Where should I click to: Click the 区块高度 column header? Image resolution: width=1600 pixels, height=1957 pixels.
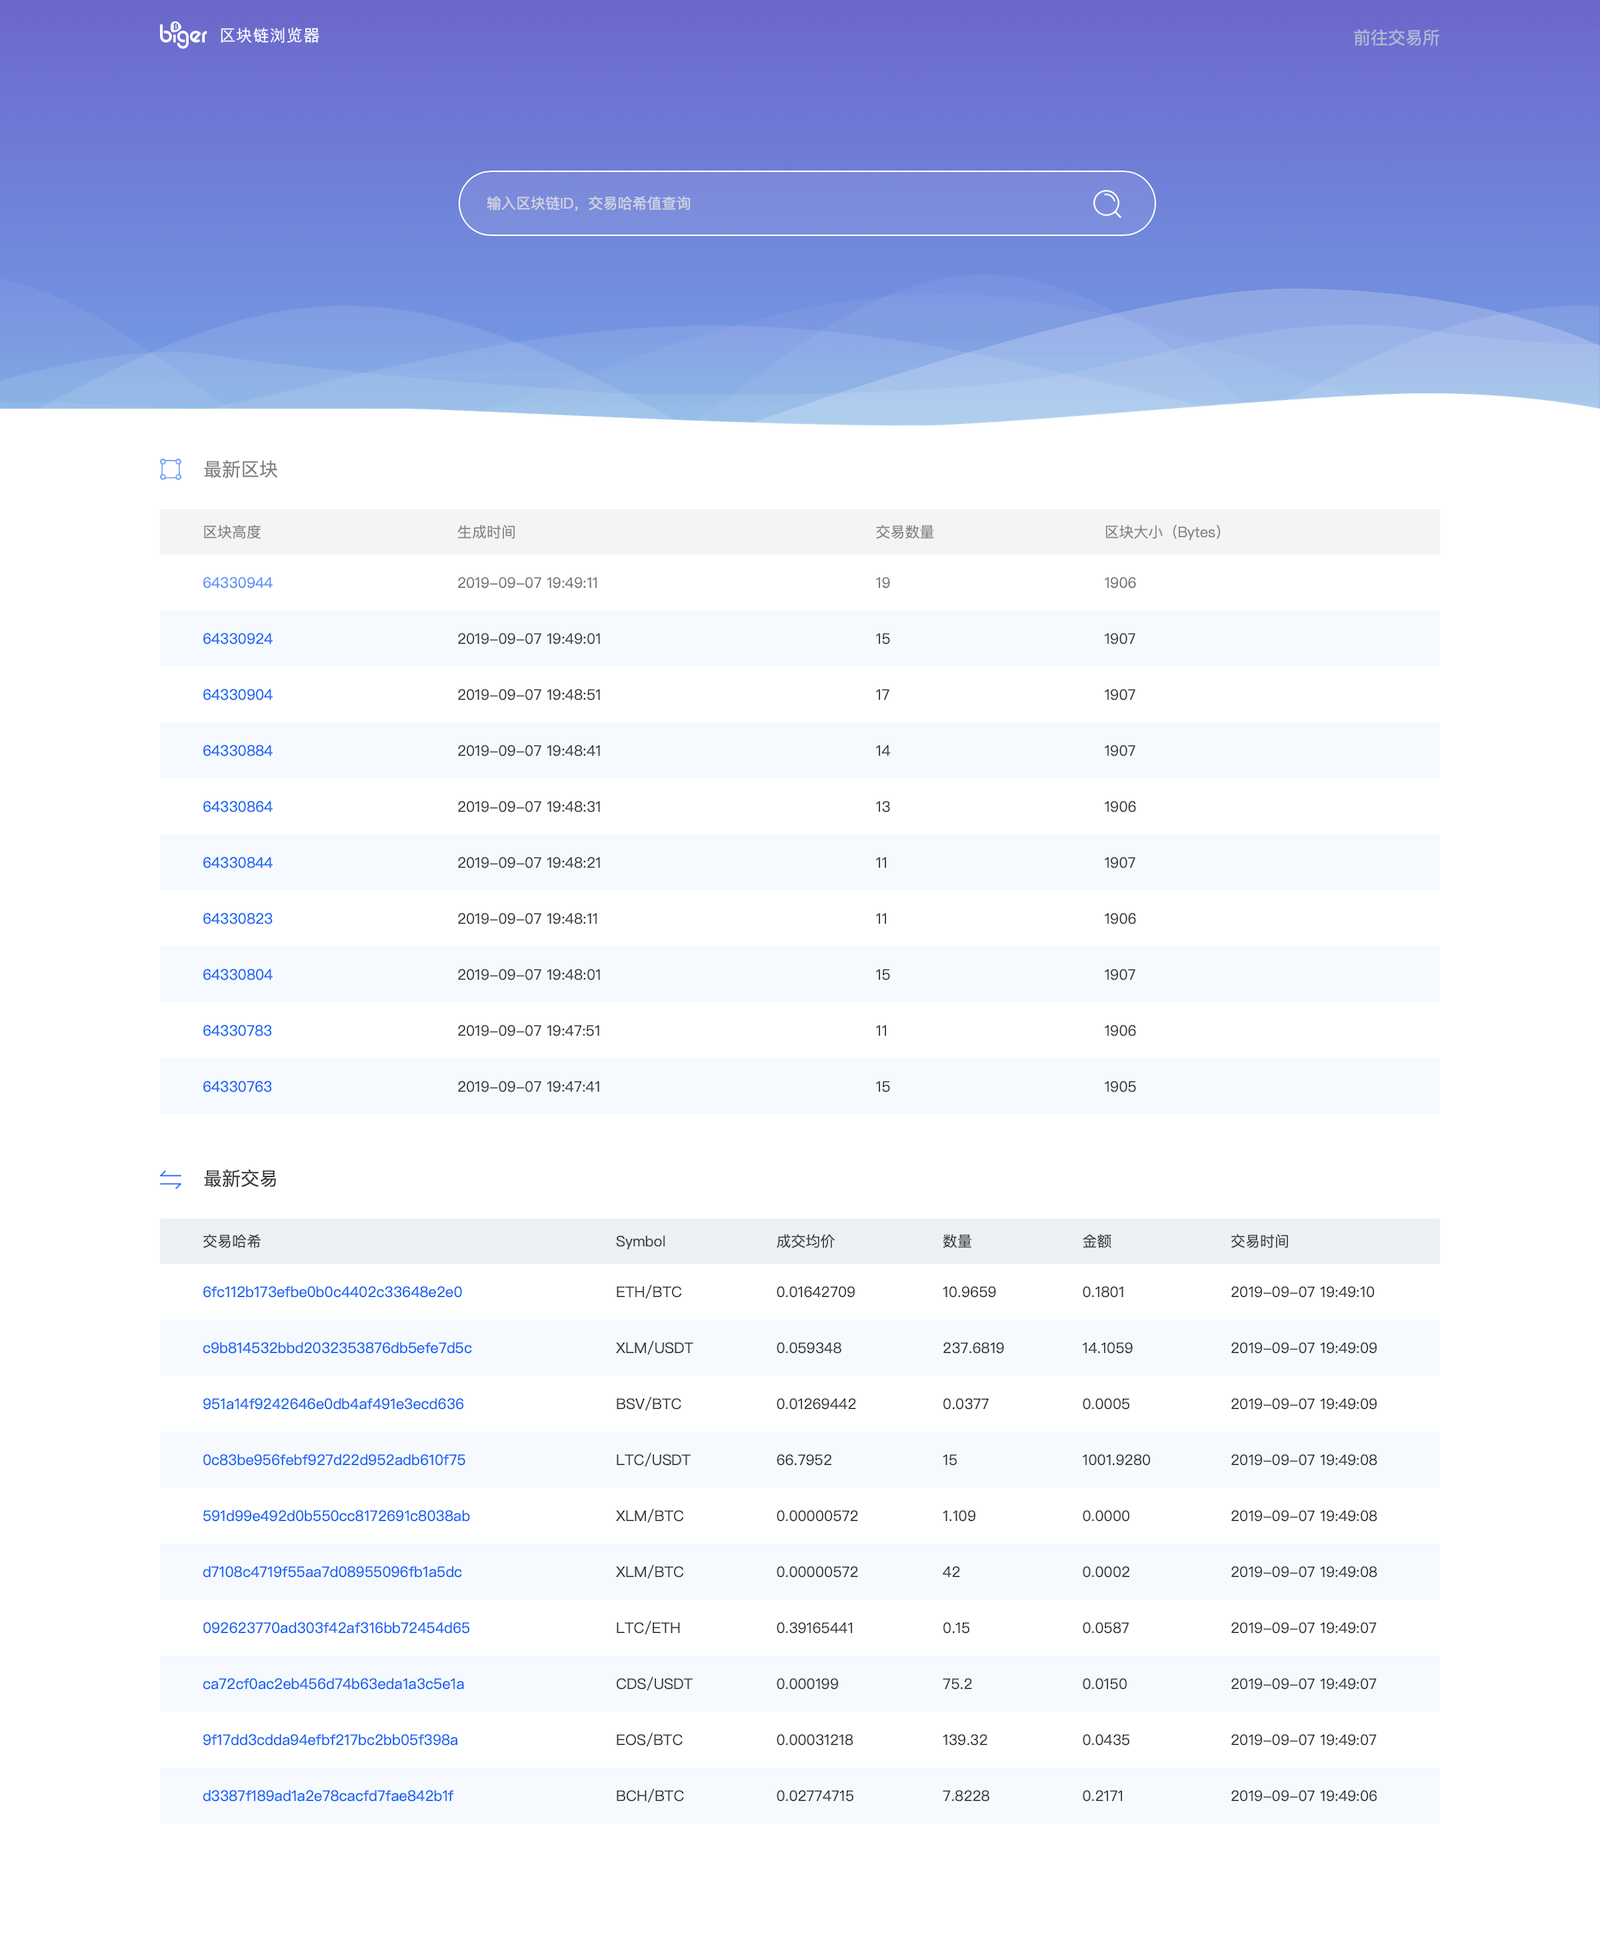232,532
